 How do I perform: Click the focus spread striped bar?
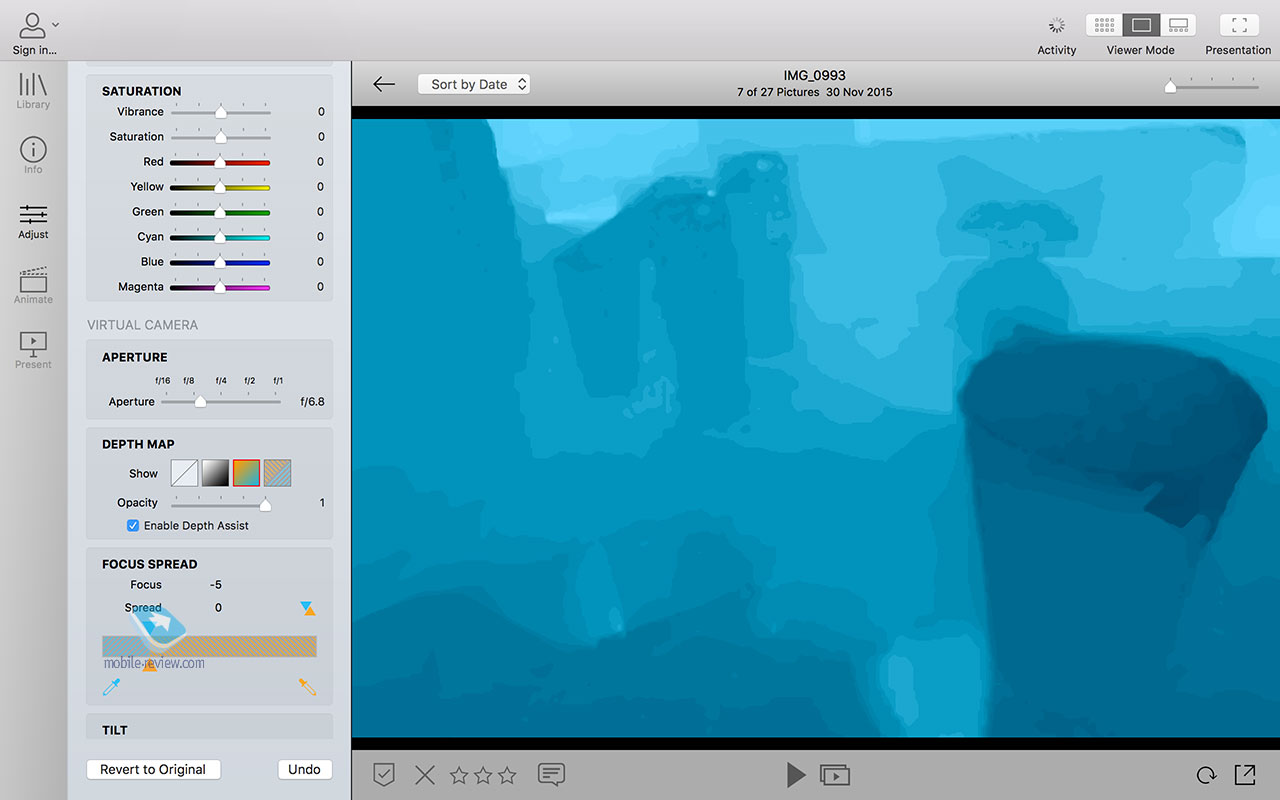pyautogui.click(x=209, y=646)
